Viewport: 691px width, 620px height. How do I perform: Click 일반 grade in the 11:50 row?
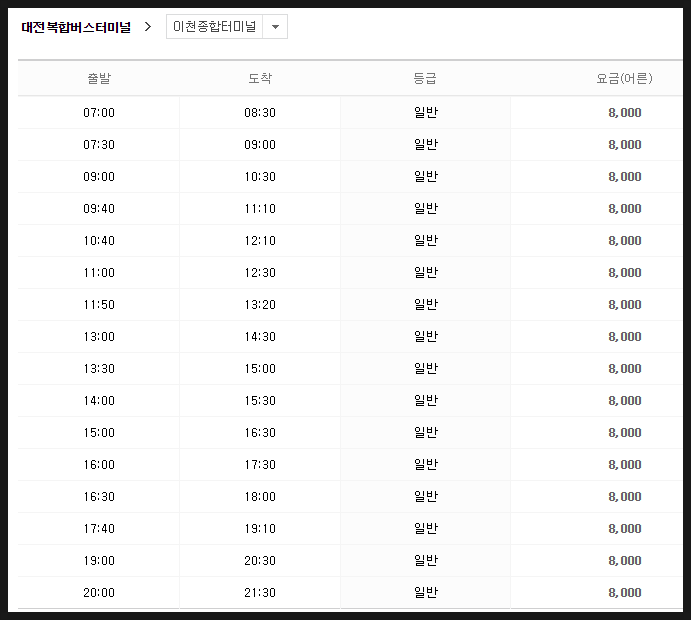pos(426,304)
